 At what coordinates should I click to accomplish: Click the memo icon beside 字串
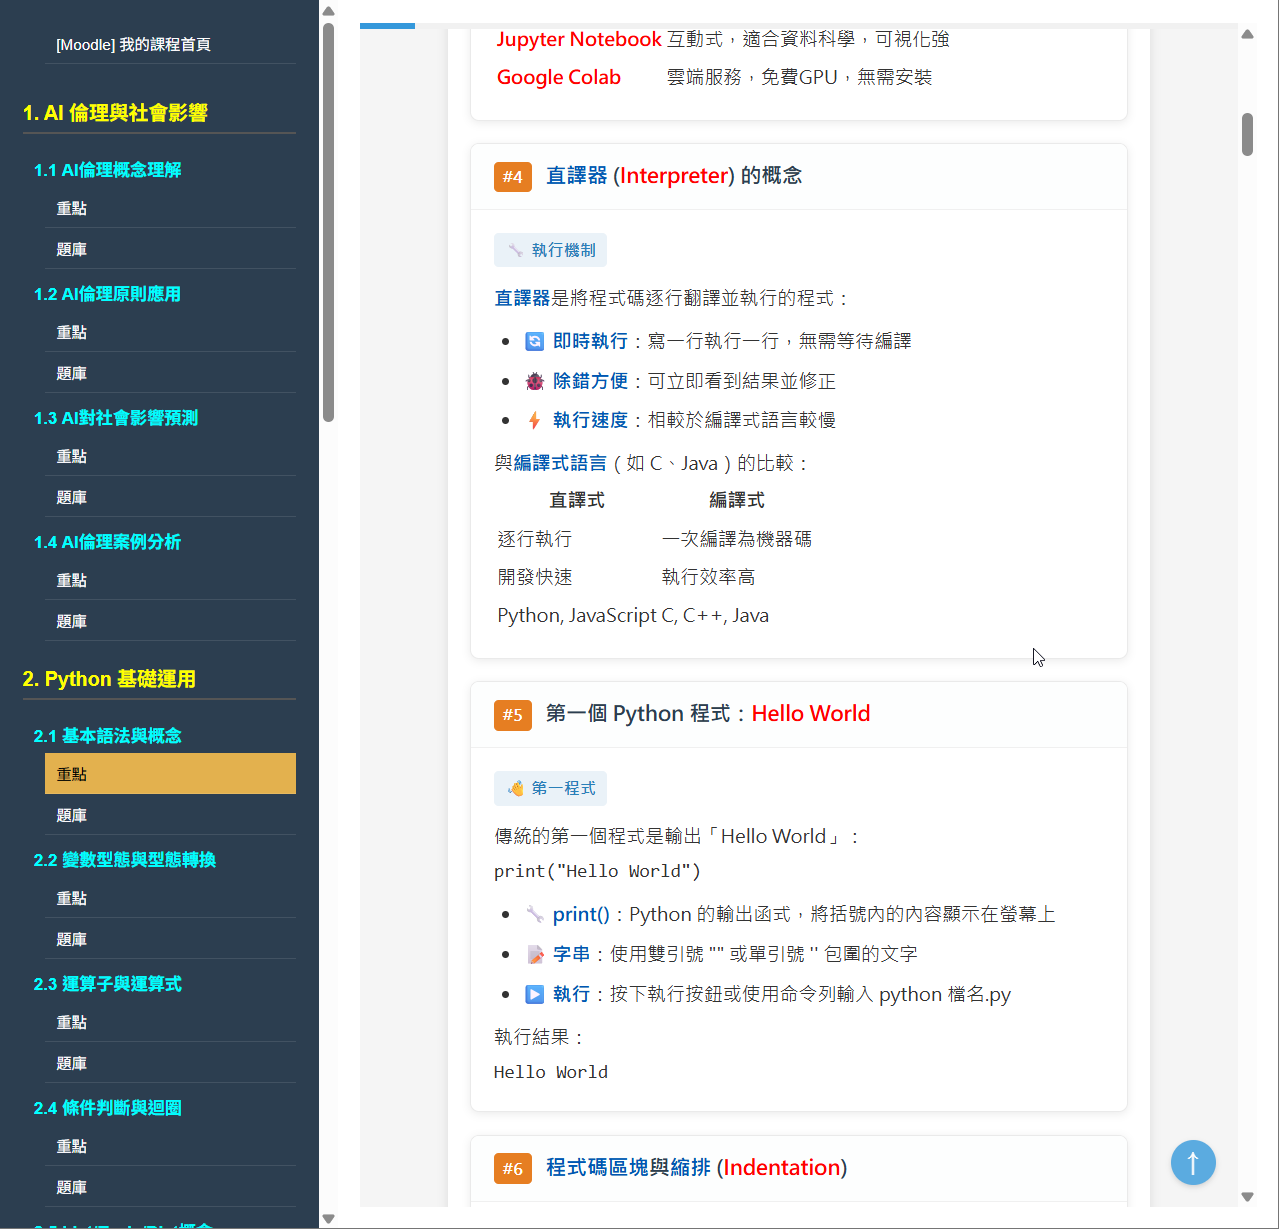click(535, 954)
